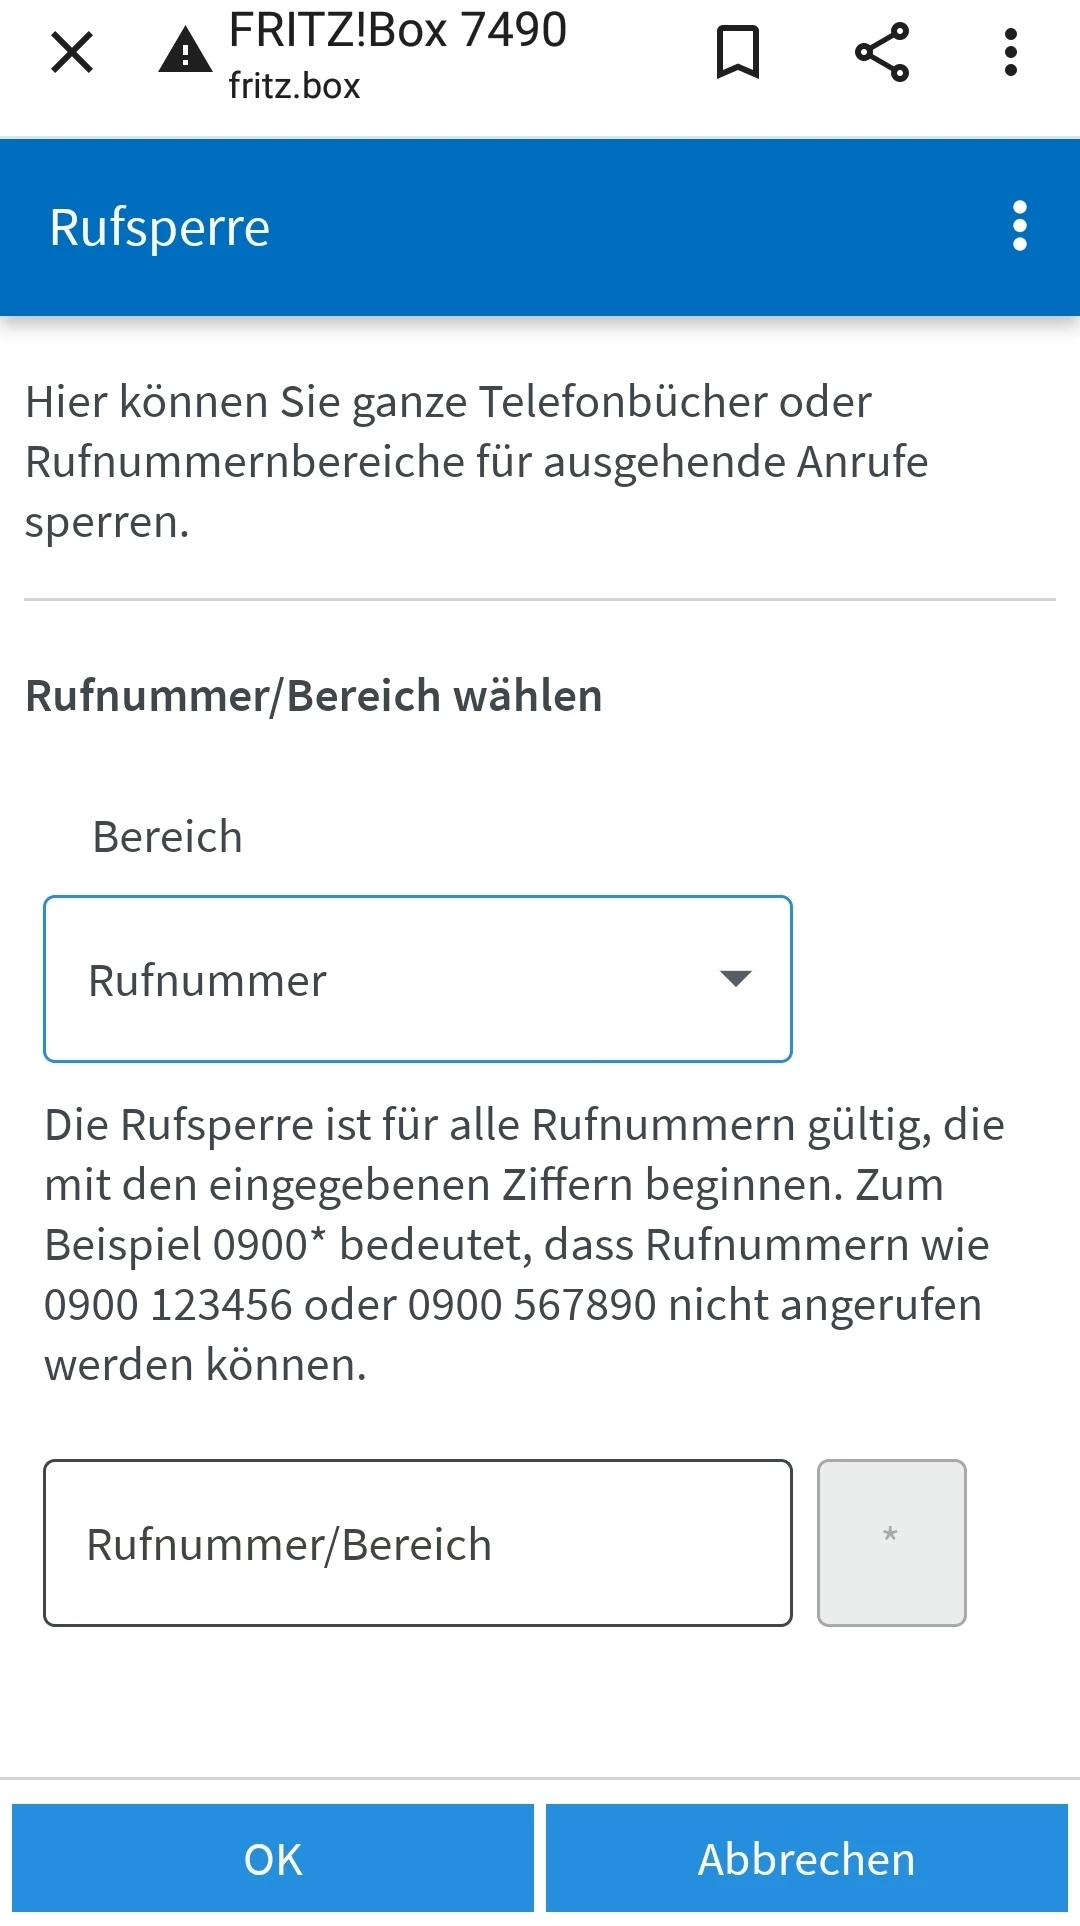Click the dropdown arrow in the Bereich selector
Image resolution: width=1080 pixels, height=1926 pixels.
[x=736, y=979]
